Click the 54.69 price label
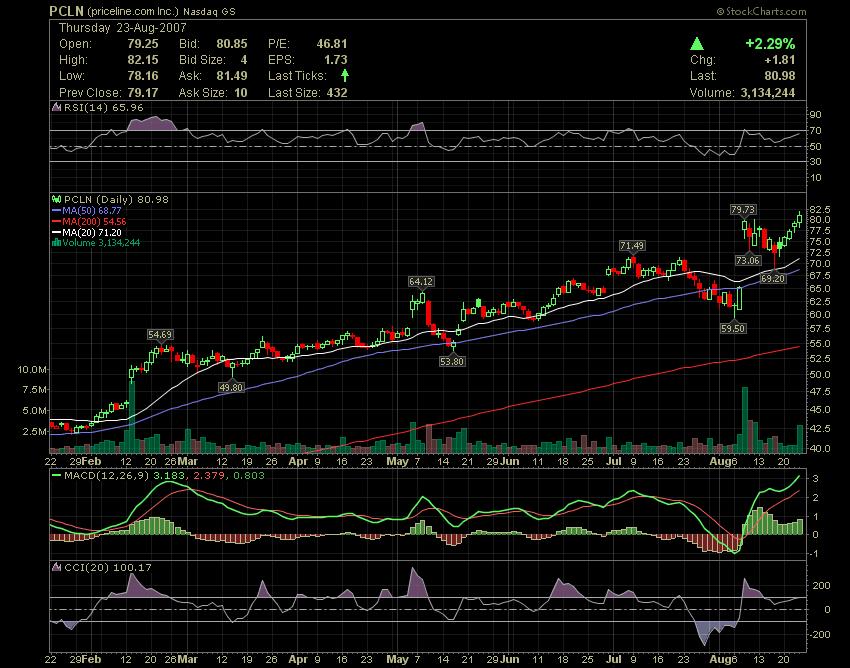The height and width of the screenshot is (668, 850). click(x=160, y=335)
